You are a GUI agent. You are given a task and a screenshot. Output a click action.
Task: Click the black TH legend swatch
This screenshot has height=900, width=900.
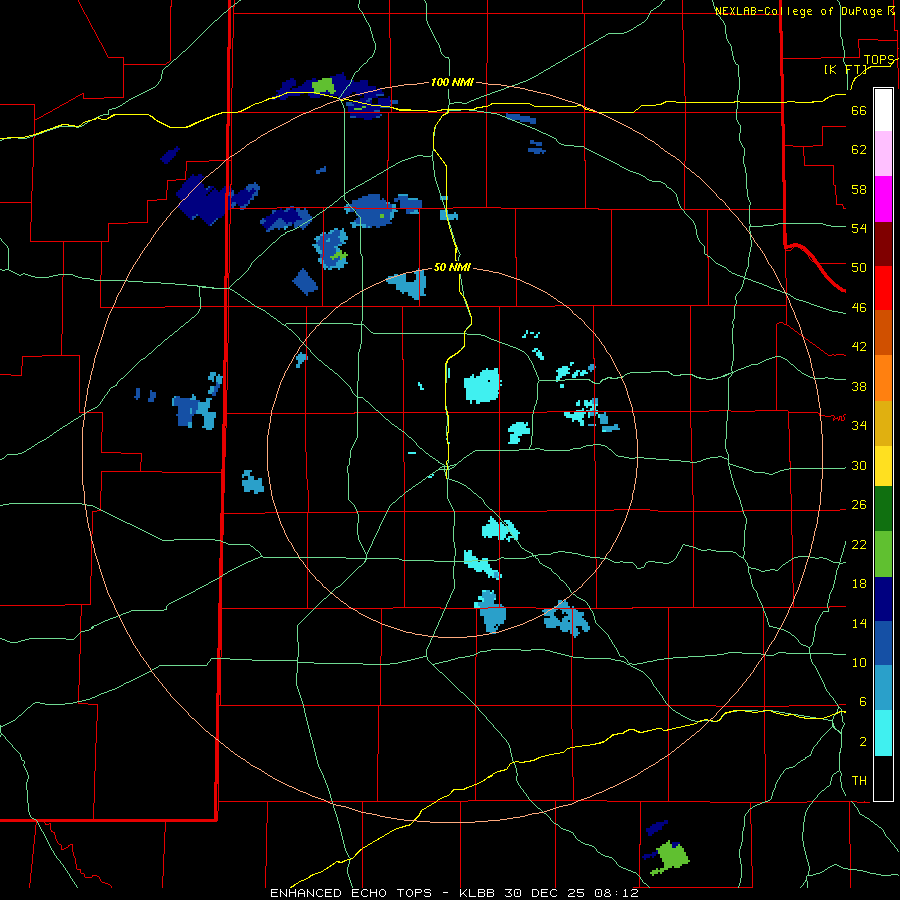[x=883, y=778]
